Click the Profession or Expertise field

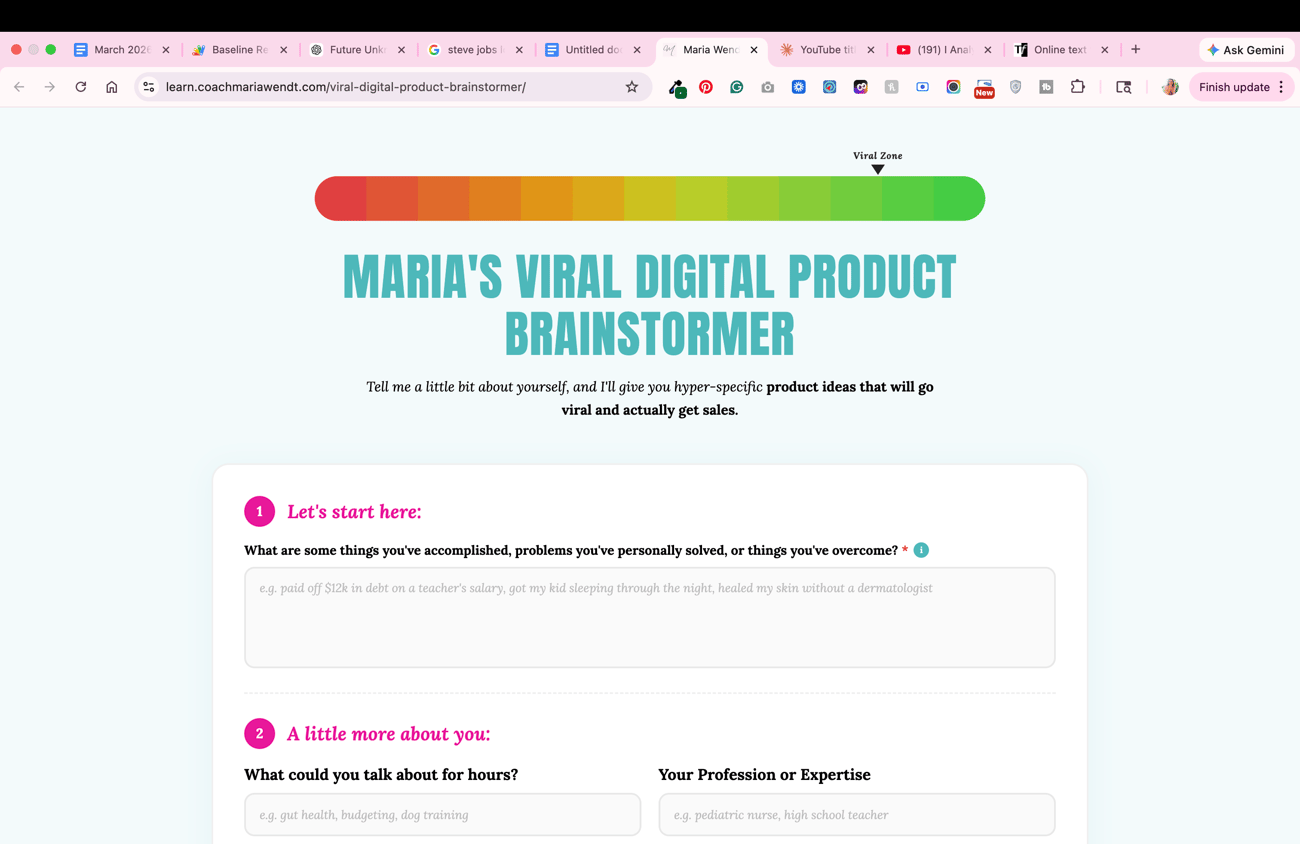[x=856, y=815]
